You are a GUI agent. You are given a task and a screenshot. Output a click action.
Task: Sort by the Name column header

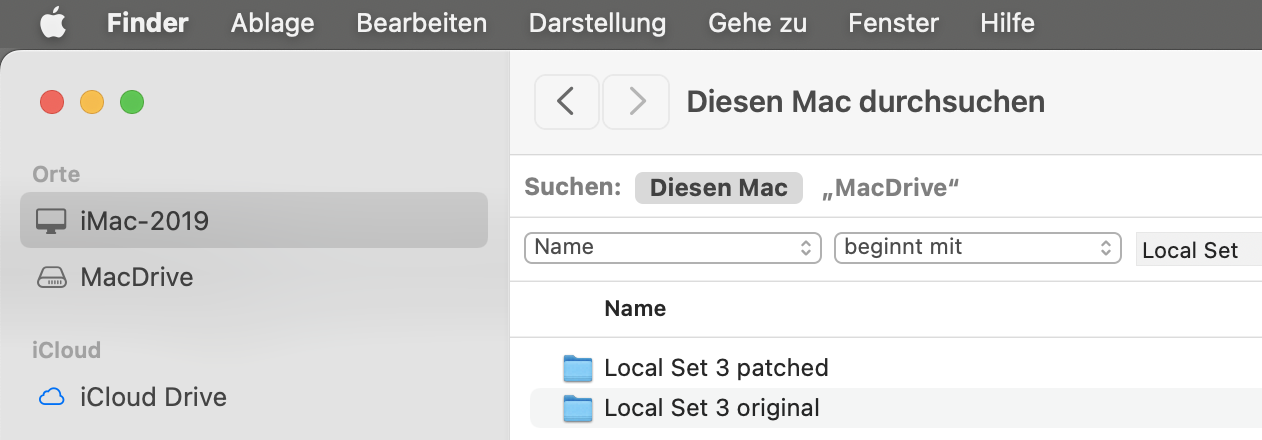pyautogui.click(x=635, y=308)
